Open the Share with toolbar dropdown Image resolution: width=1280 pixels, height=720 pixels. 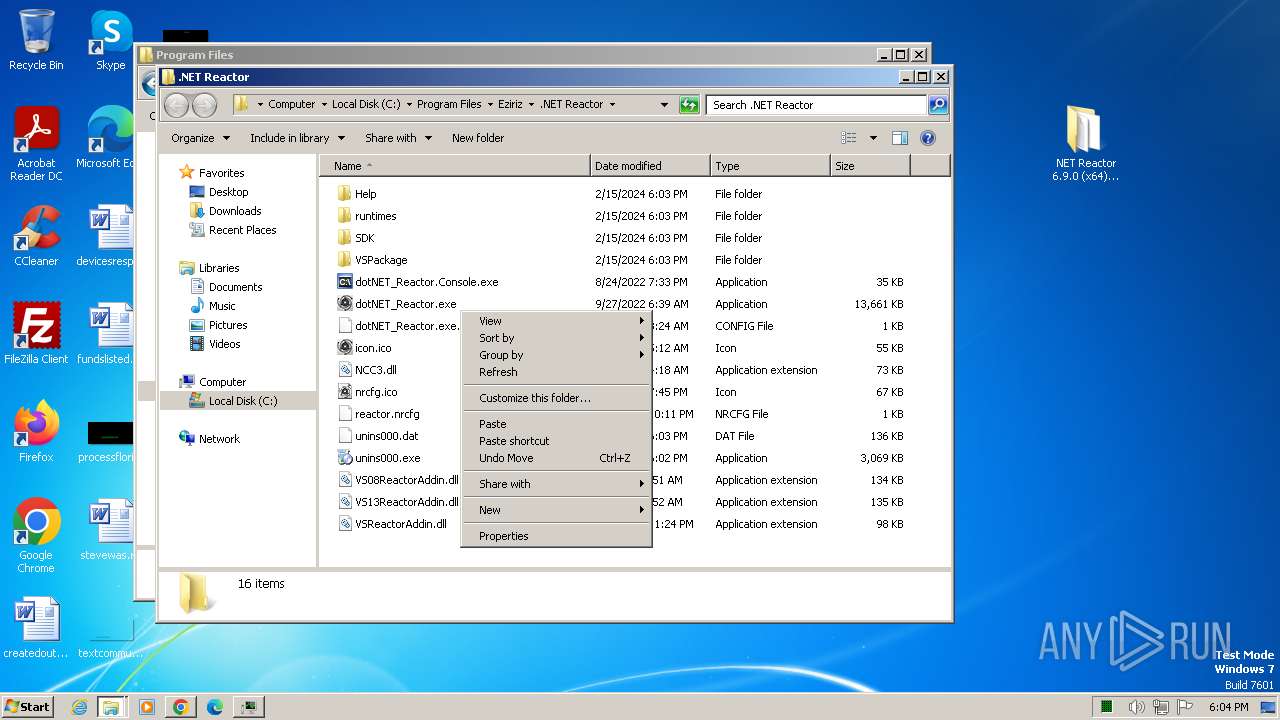pyautogui.click(x=398, y=138)
